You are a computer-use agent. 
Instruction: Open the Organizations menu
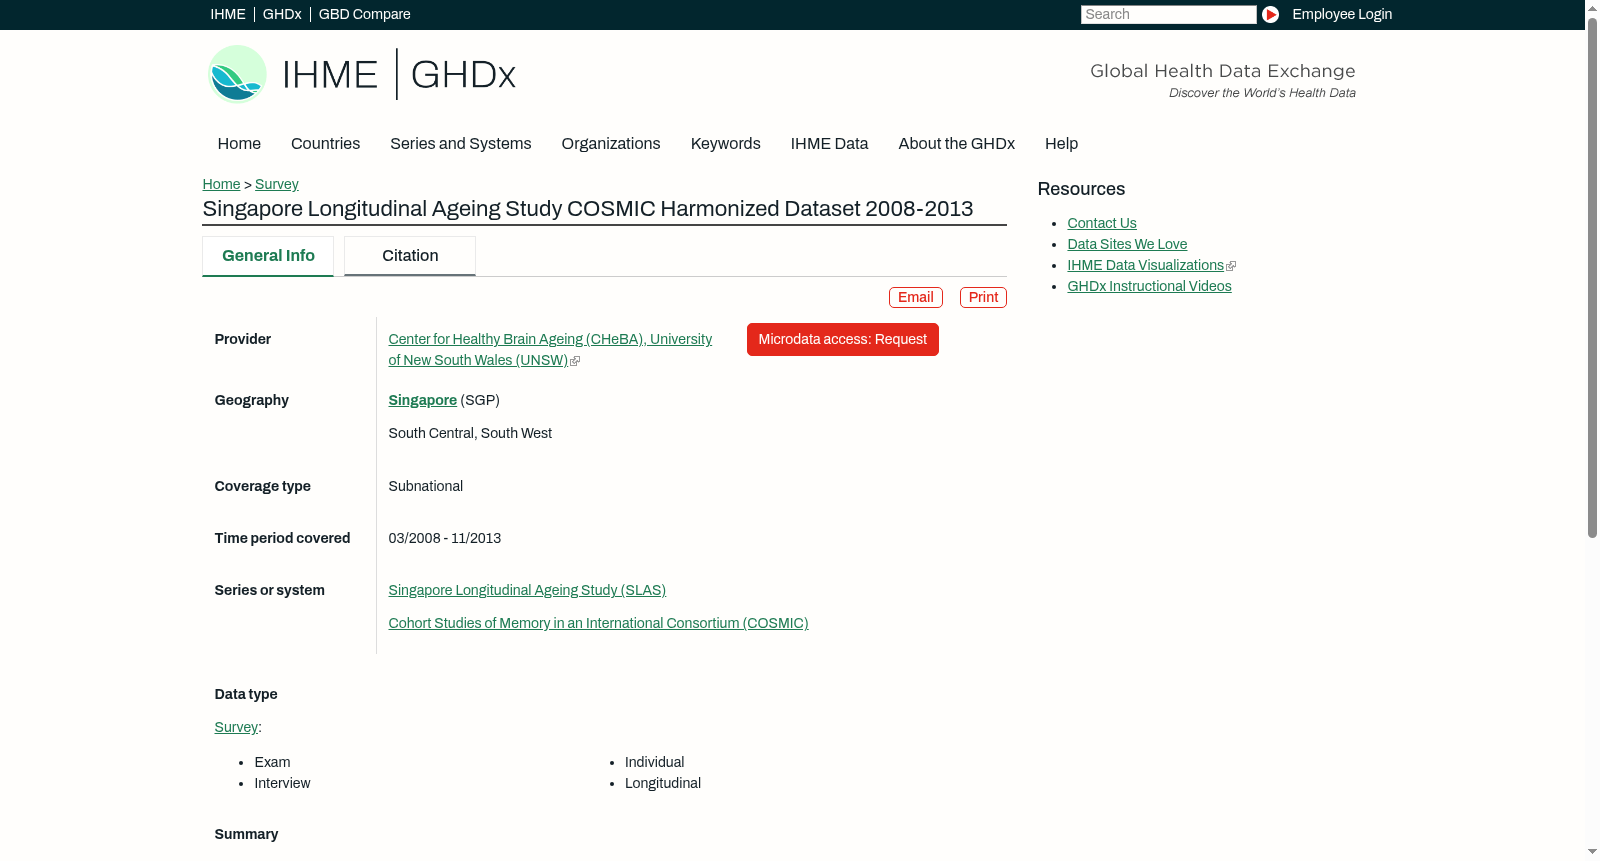(611, 144)
